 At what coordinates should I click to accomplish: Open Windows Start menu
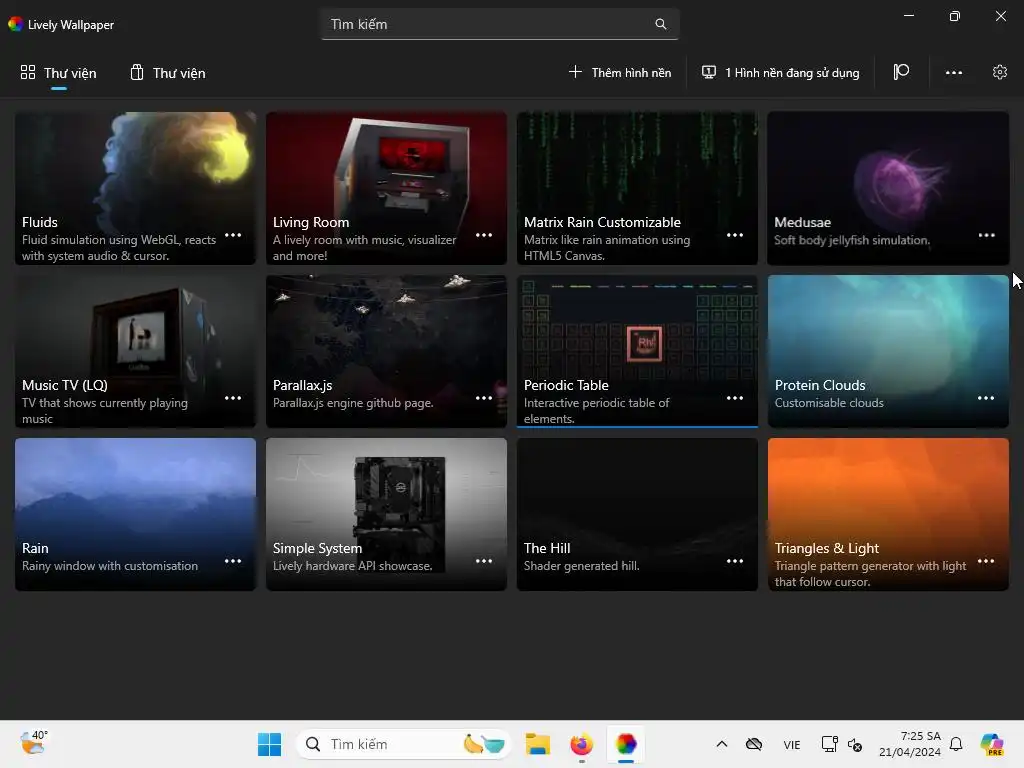click(269, 744)
